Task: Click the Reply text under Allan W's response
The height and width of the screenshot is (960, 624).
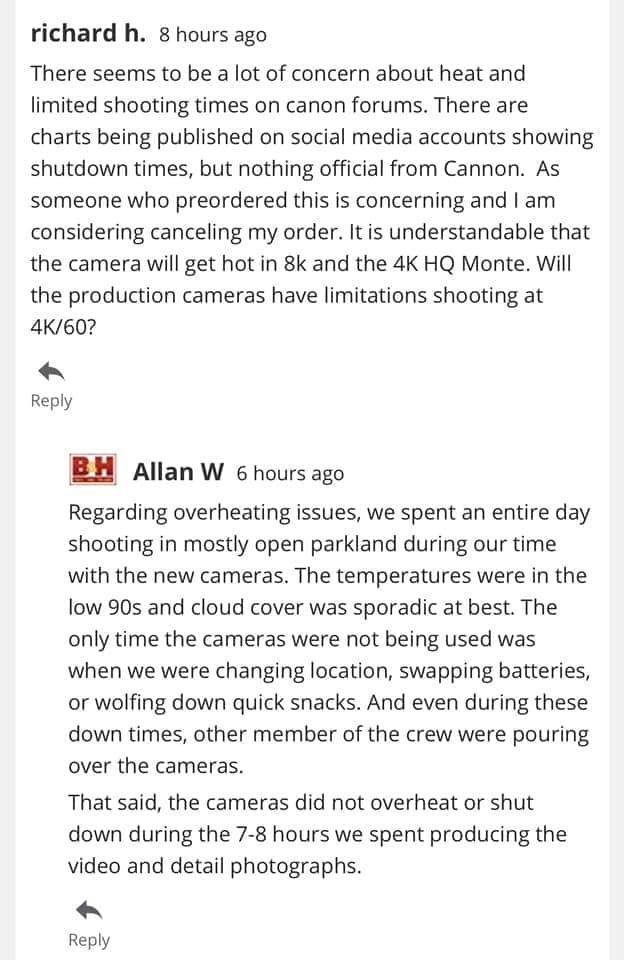Action: (x=89, y=940)
